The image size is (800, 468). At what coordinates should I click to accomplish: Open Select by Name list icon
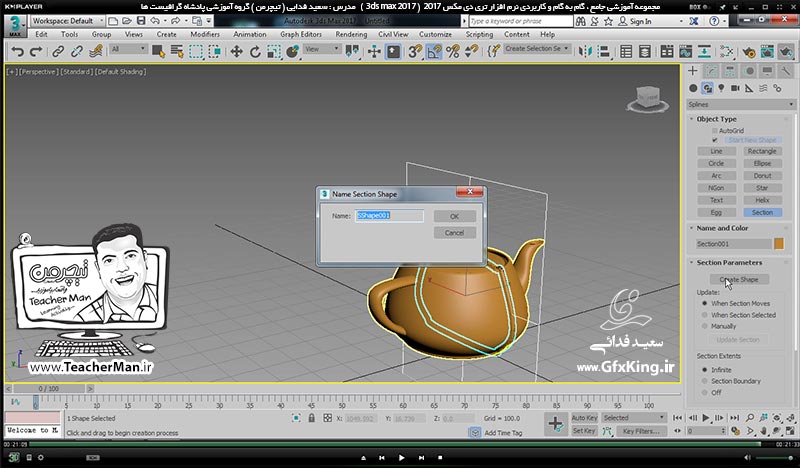[x=177, y=52]
